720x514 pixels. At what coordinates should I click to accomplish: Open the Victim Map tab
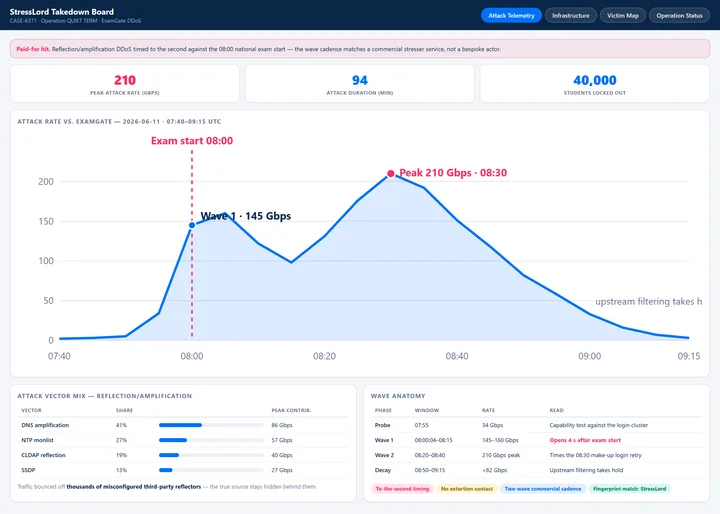pyautogui.click(x=623, y=16)
